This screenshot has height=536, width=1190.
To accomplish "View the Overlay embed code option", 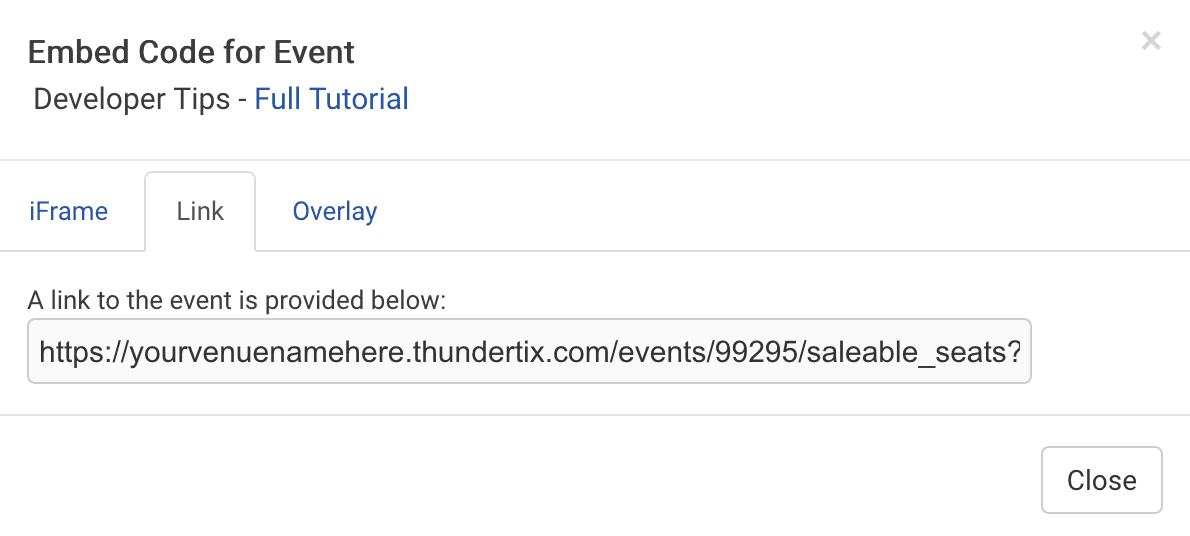I will point(334,212).
